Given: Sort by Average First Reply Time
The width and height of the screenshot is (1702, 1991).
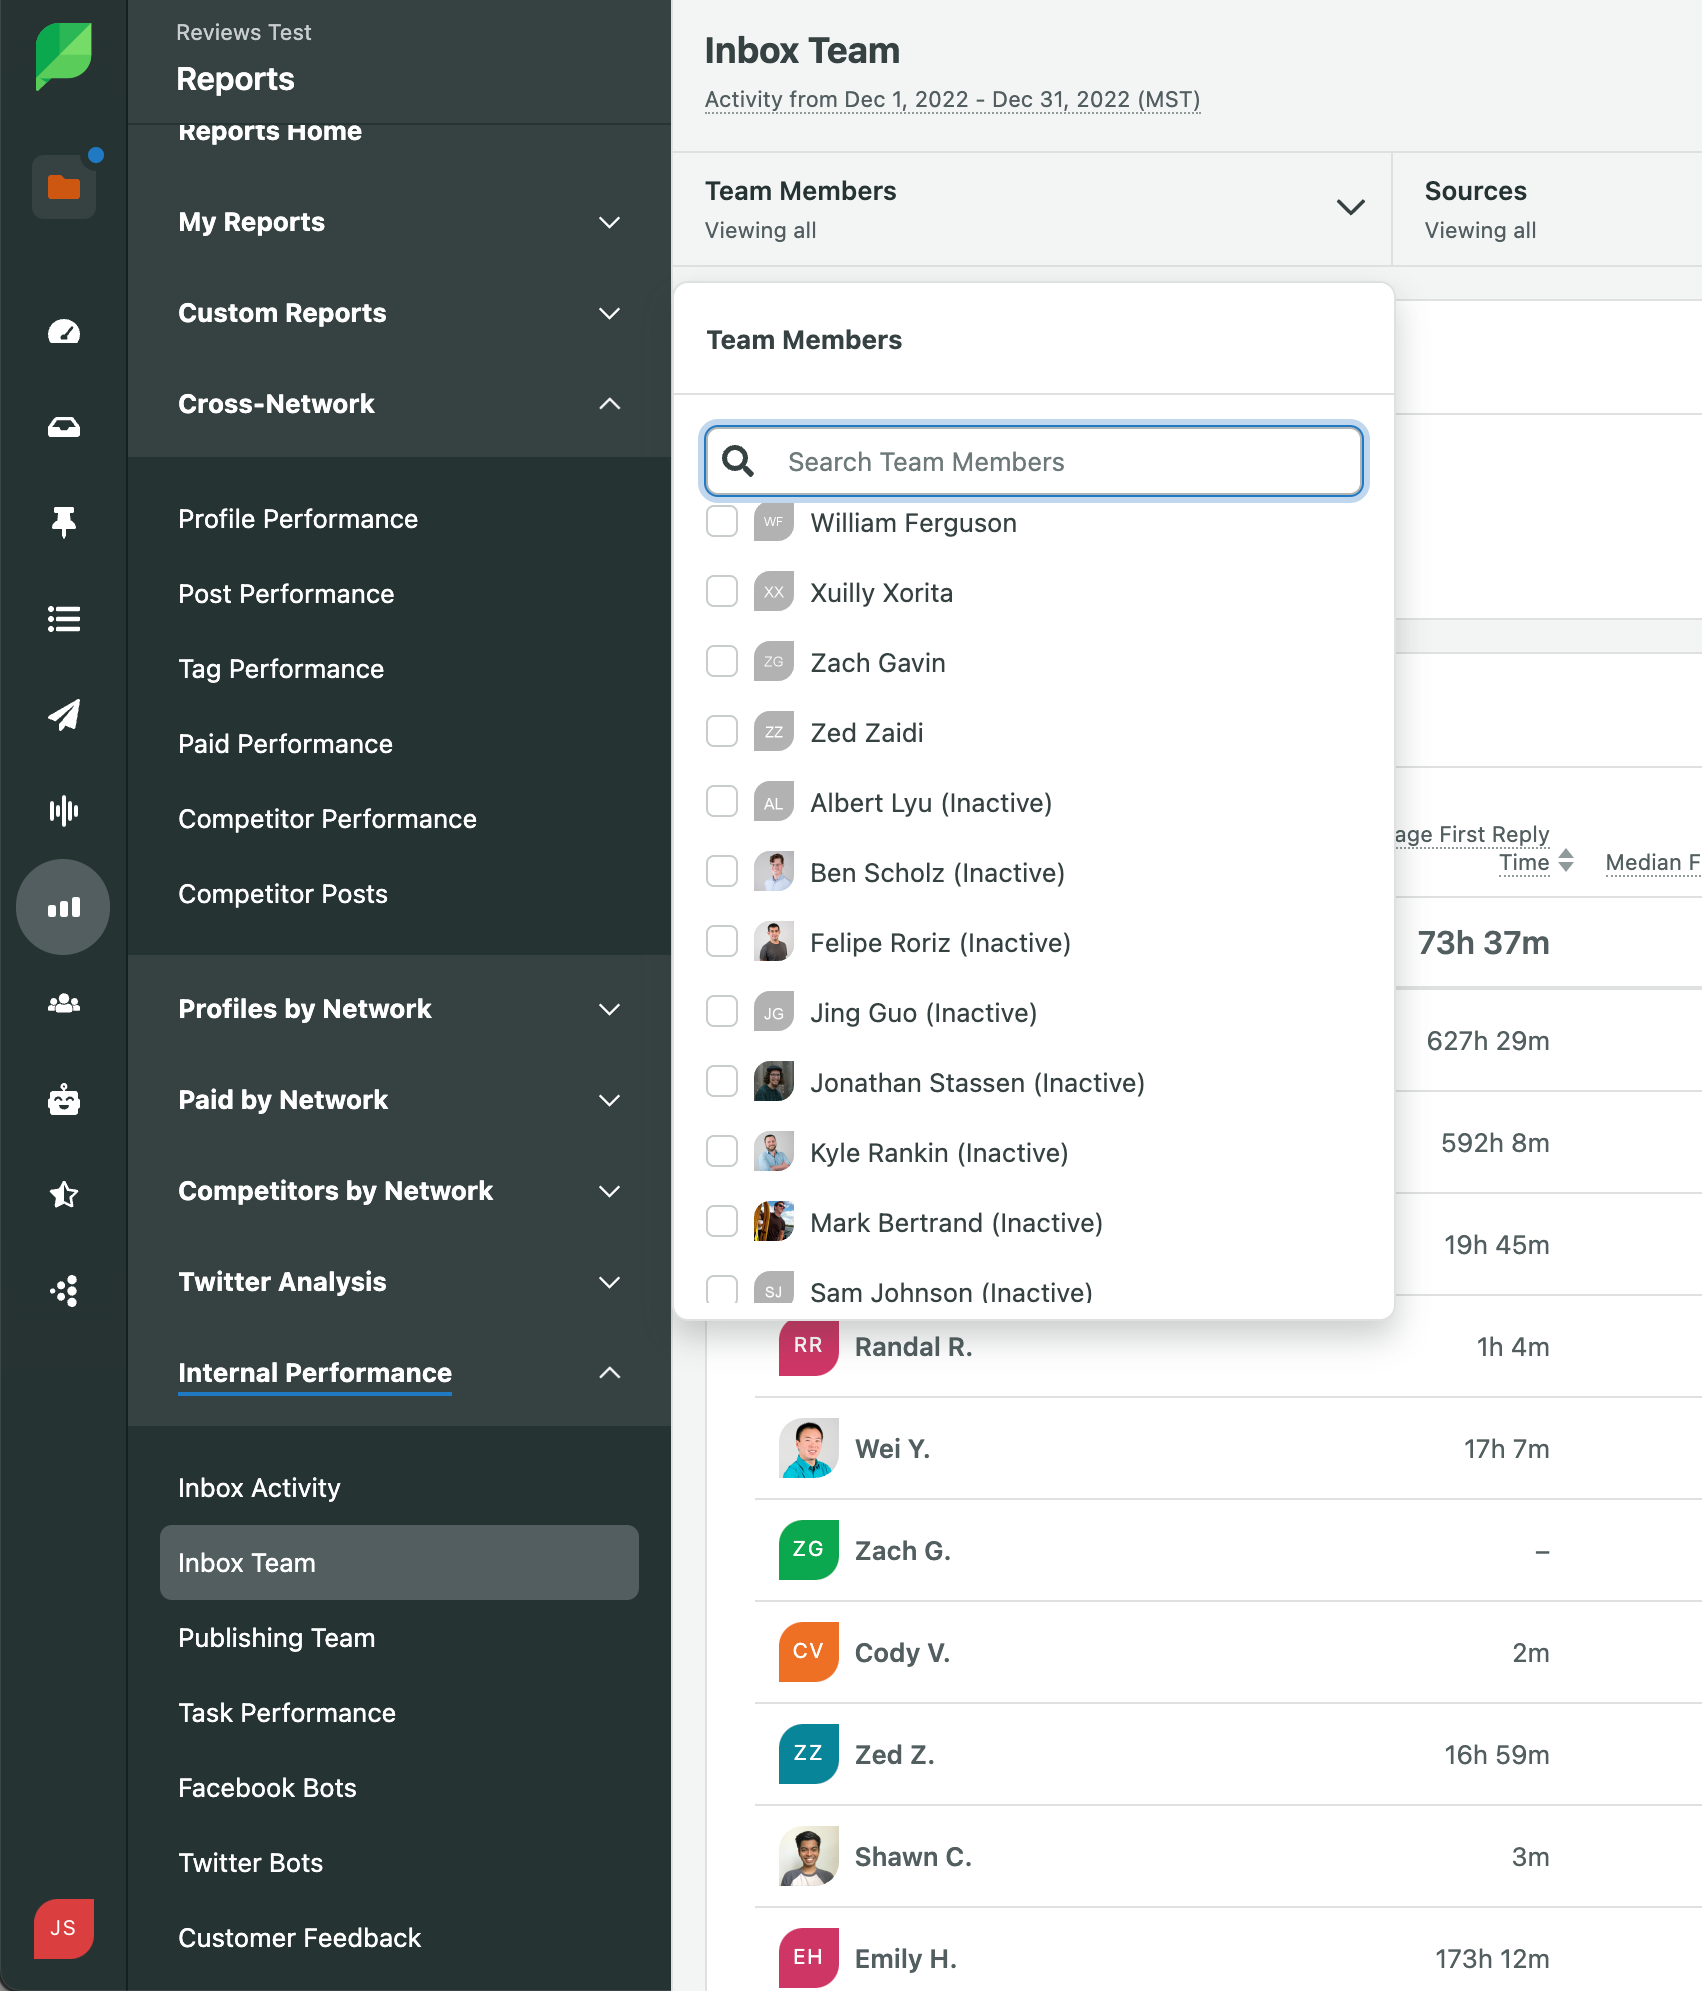Looking at the screenshot, I should click(1565, 861).
